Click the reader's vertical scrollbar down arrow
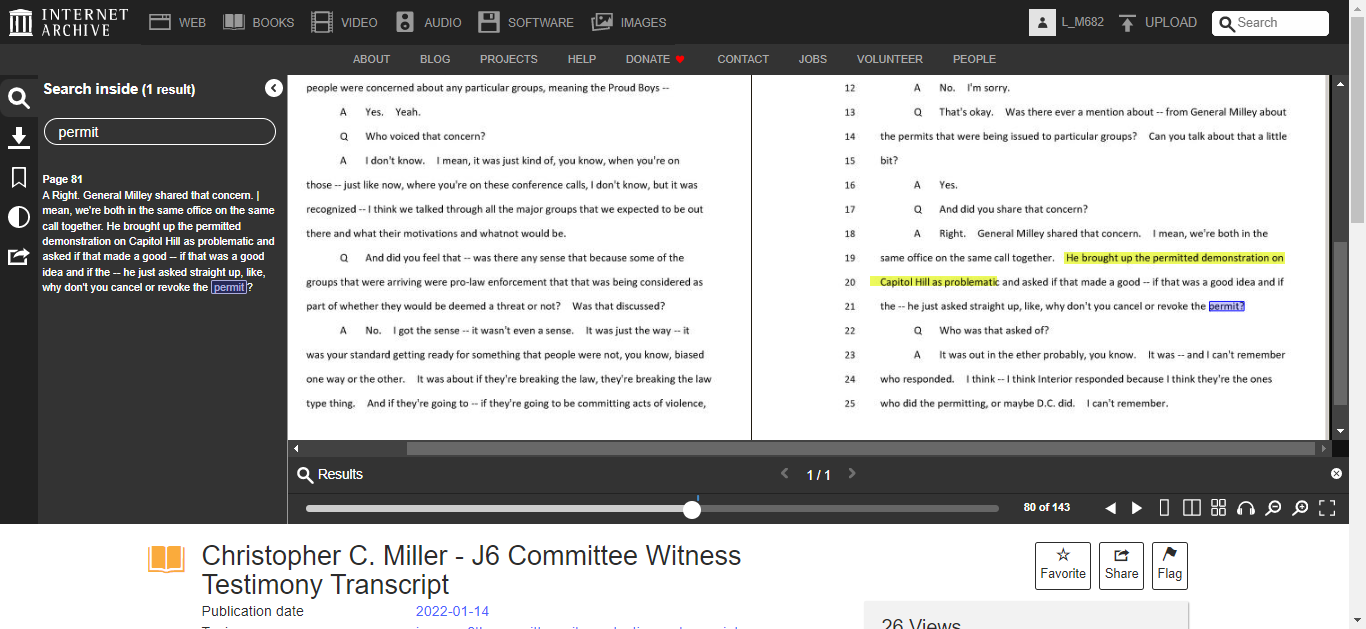 (x=1341, y=432)
